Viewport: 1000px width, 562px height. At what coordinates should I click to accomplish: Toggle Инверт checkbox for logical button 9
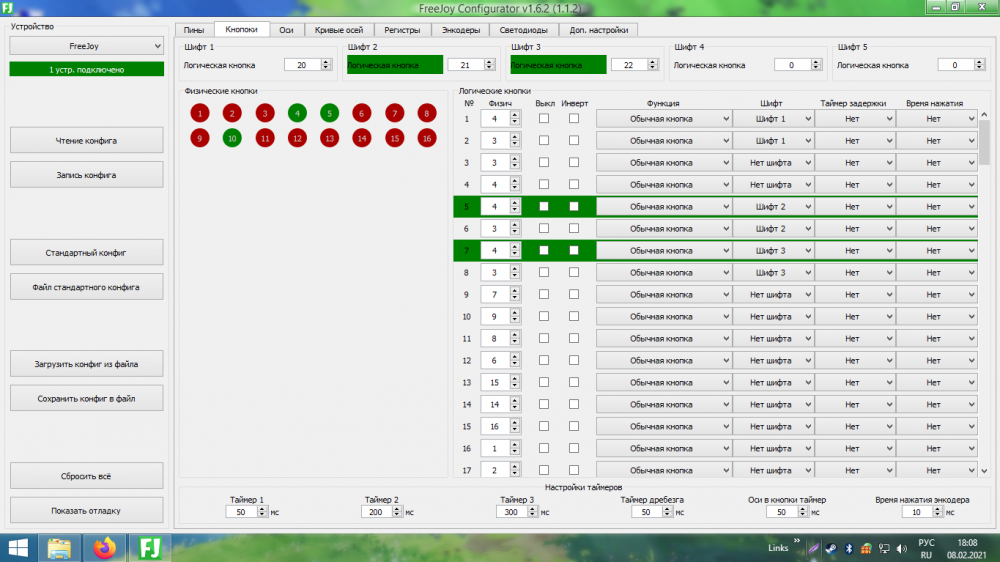[x=574, y=295]
